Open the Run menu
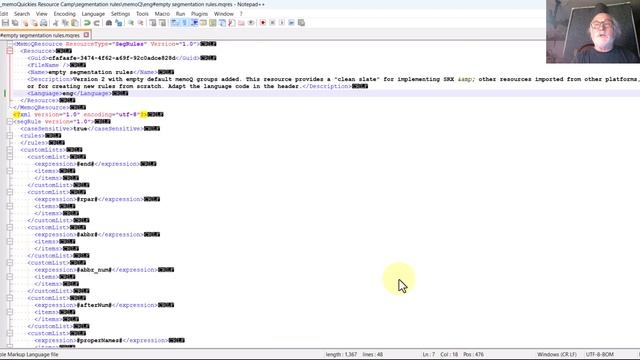This screenshot has width=640, height=360. pyautogui.click(x=180, y=14)
